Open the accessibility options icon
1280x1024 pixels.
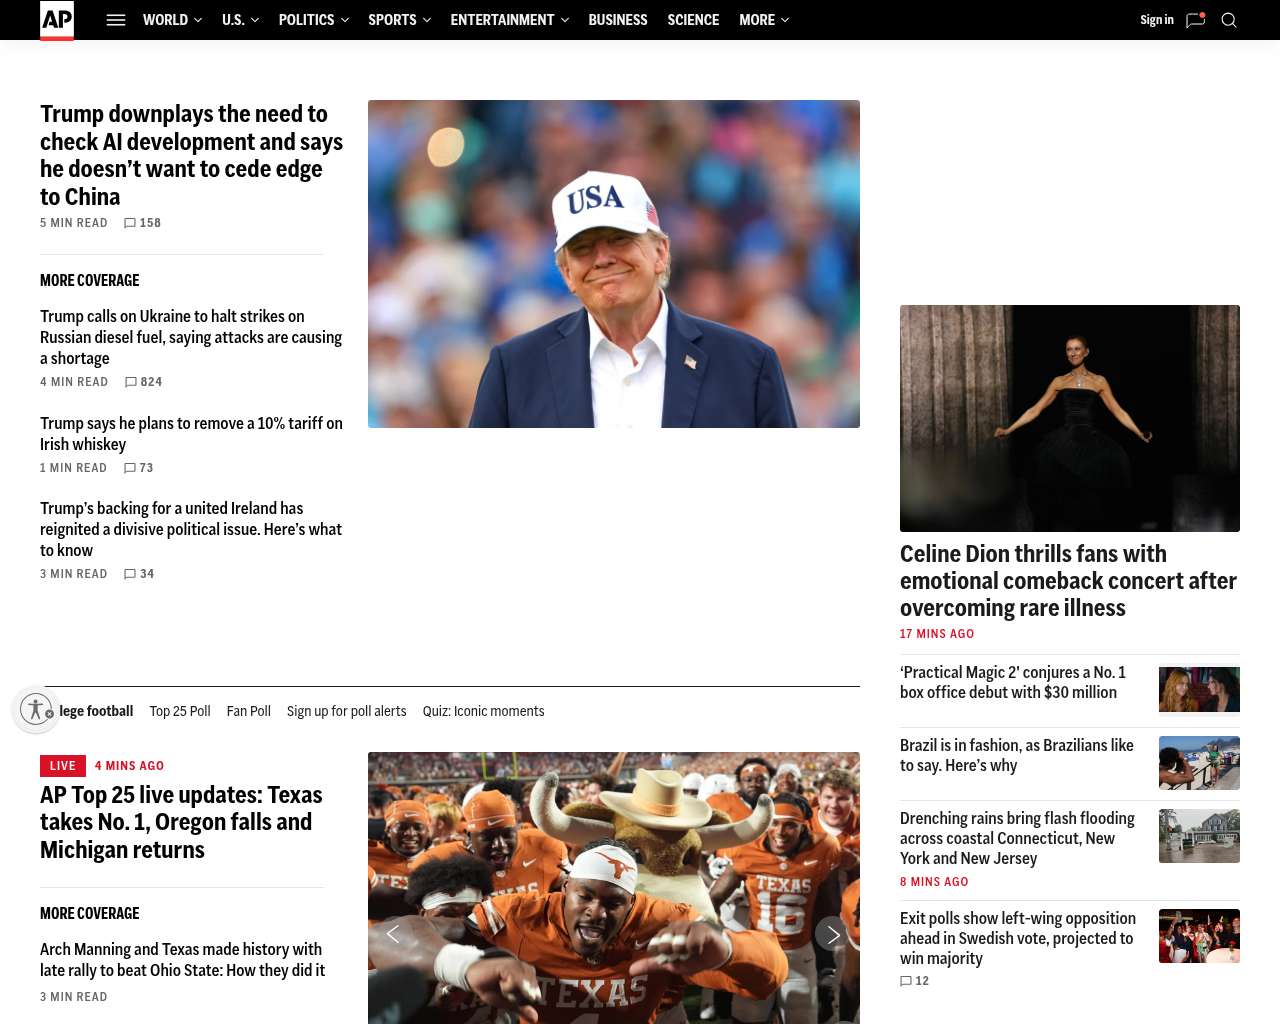click(x=37, y=710)
